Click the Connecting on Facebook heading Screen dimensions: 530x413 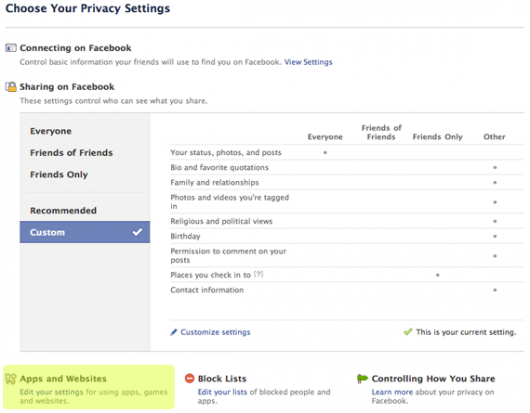75,48
